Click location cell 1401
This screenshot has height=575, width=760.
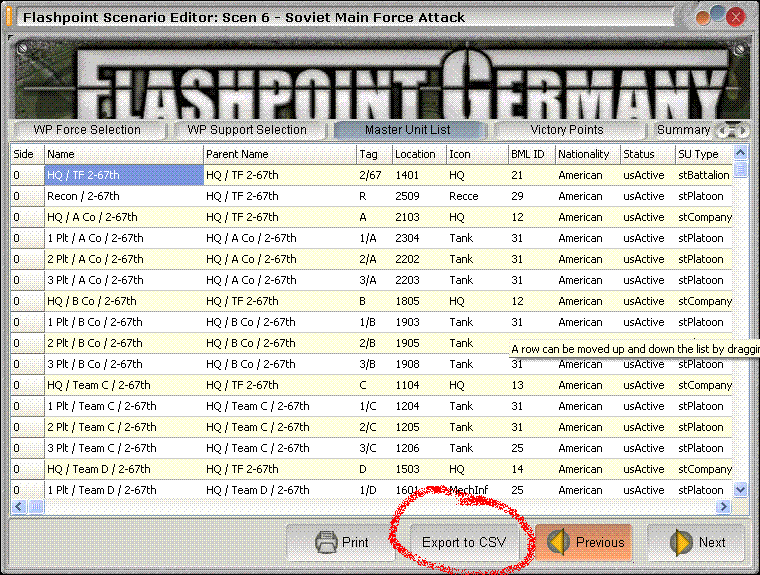coord(419,175)
